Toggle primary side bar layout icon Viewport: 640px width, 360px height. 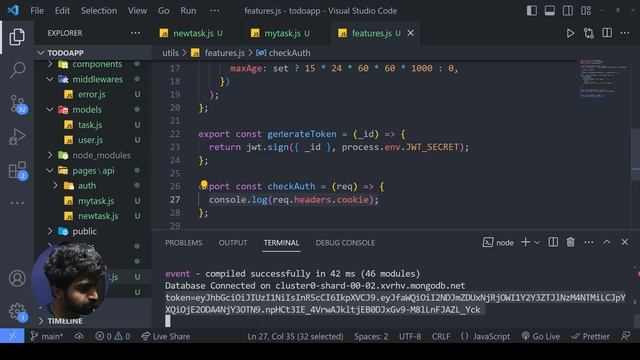532,11
